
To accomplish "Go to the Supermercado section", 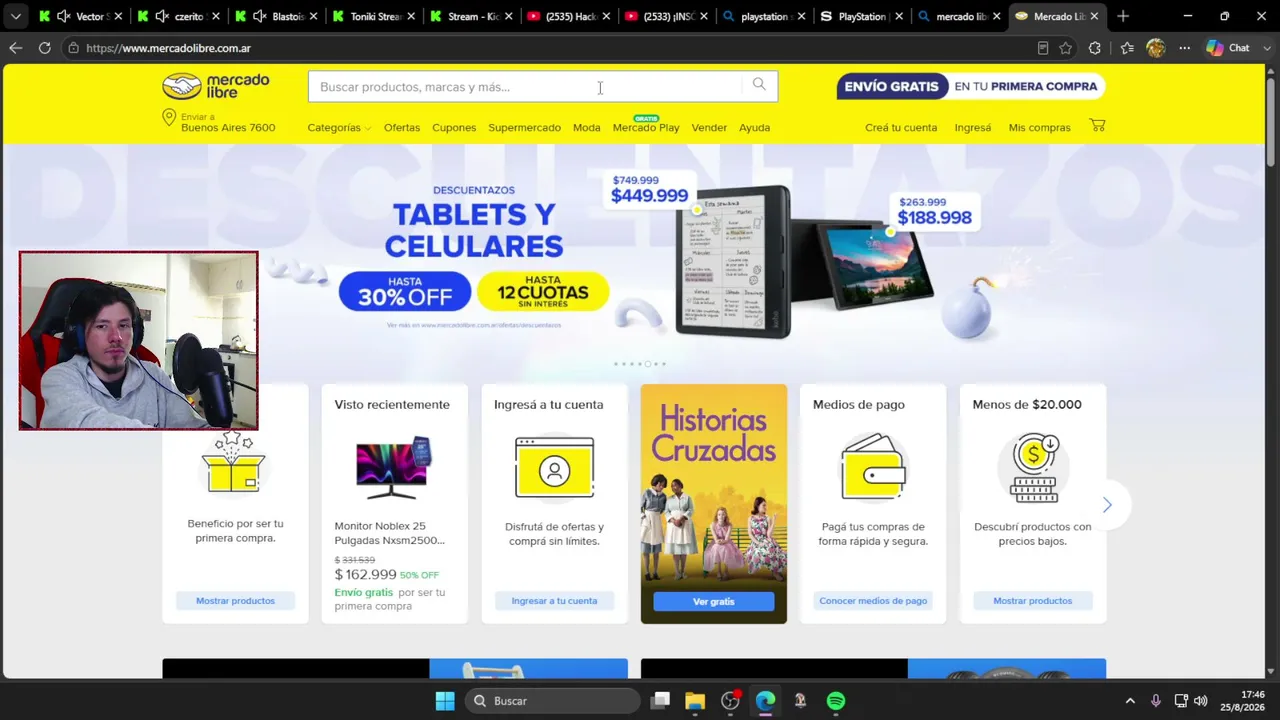I will click(x=524, y=127).
